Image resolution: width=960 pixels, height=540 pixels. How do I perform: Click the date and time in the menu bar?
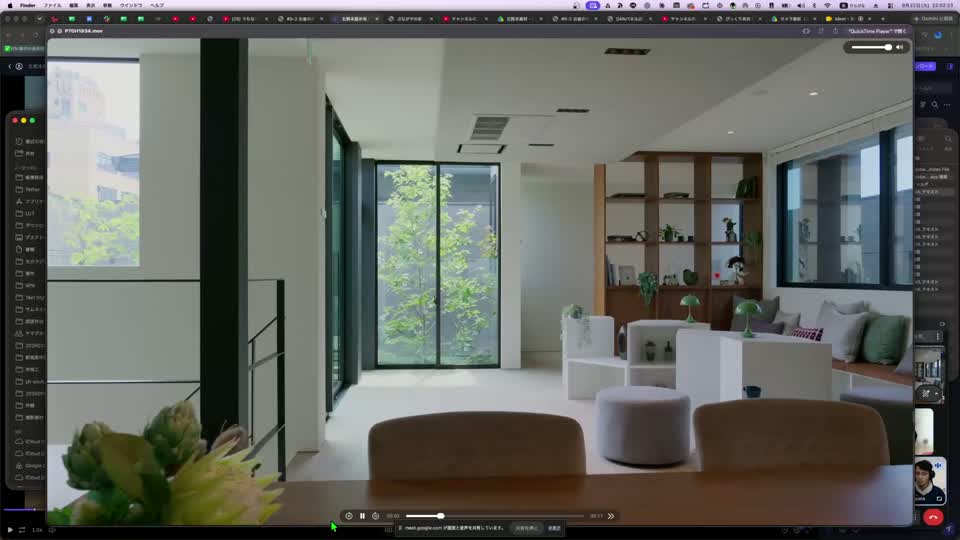(x=926, y=5)
